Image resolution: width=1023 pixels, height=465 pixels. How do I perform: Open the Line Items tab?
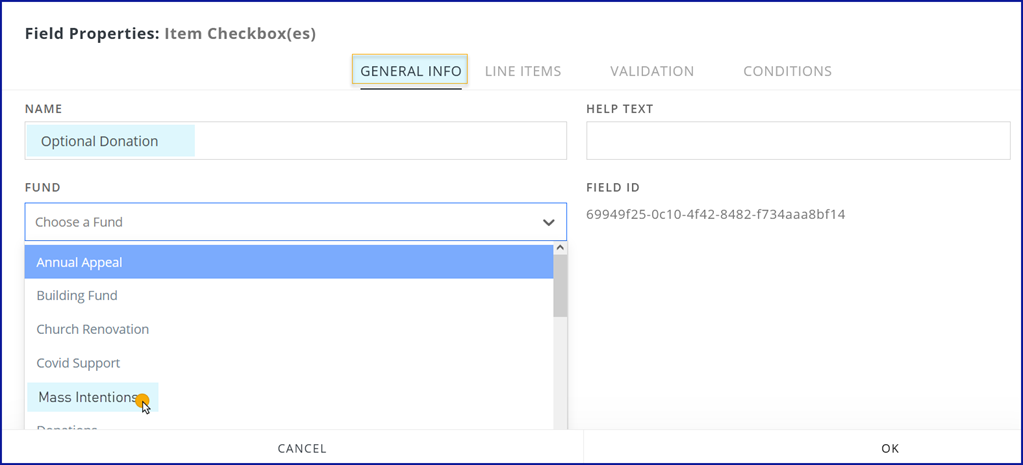[x=522, y=71]
